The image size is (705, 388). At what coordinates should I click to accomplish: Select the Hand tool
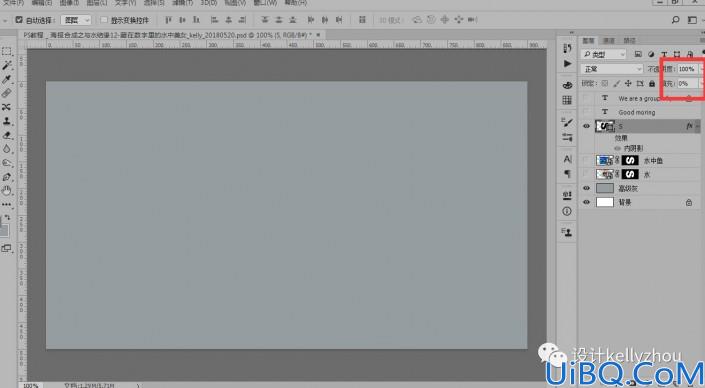7,191
